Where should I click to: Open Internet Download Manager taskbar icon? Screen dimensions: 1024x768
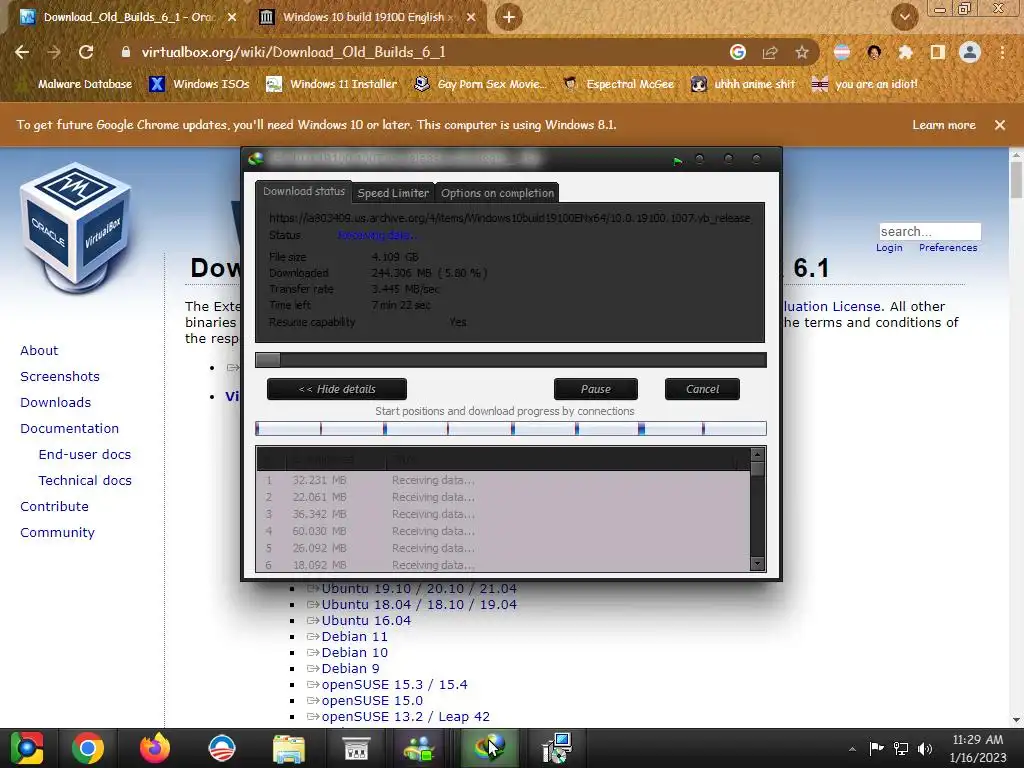[x=490, y=748]
